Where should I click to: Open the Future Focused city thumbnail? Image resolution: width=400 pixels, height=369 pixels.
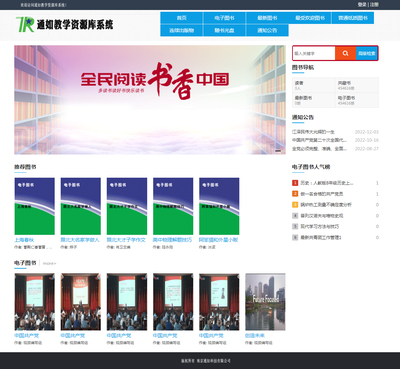tap(265, 302)
